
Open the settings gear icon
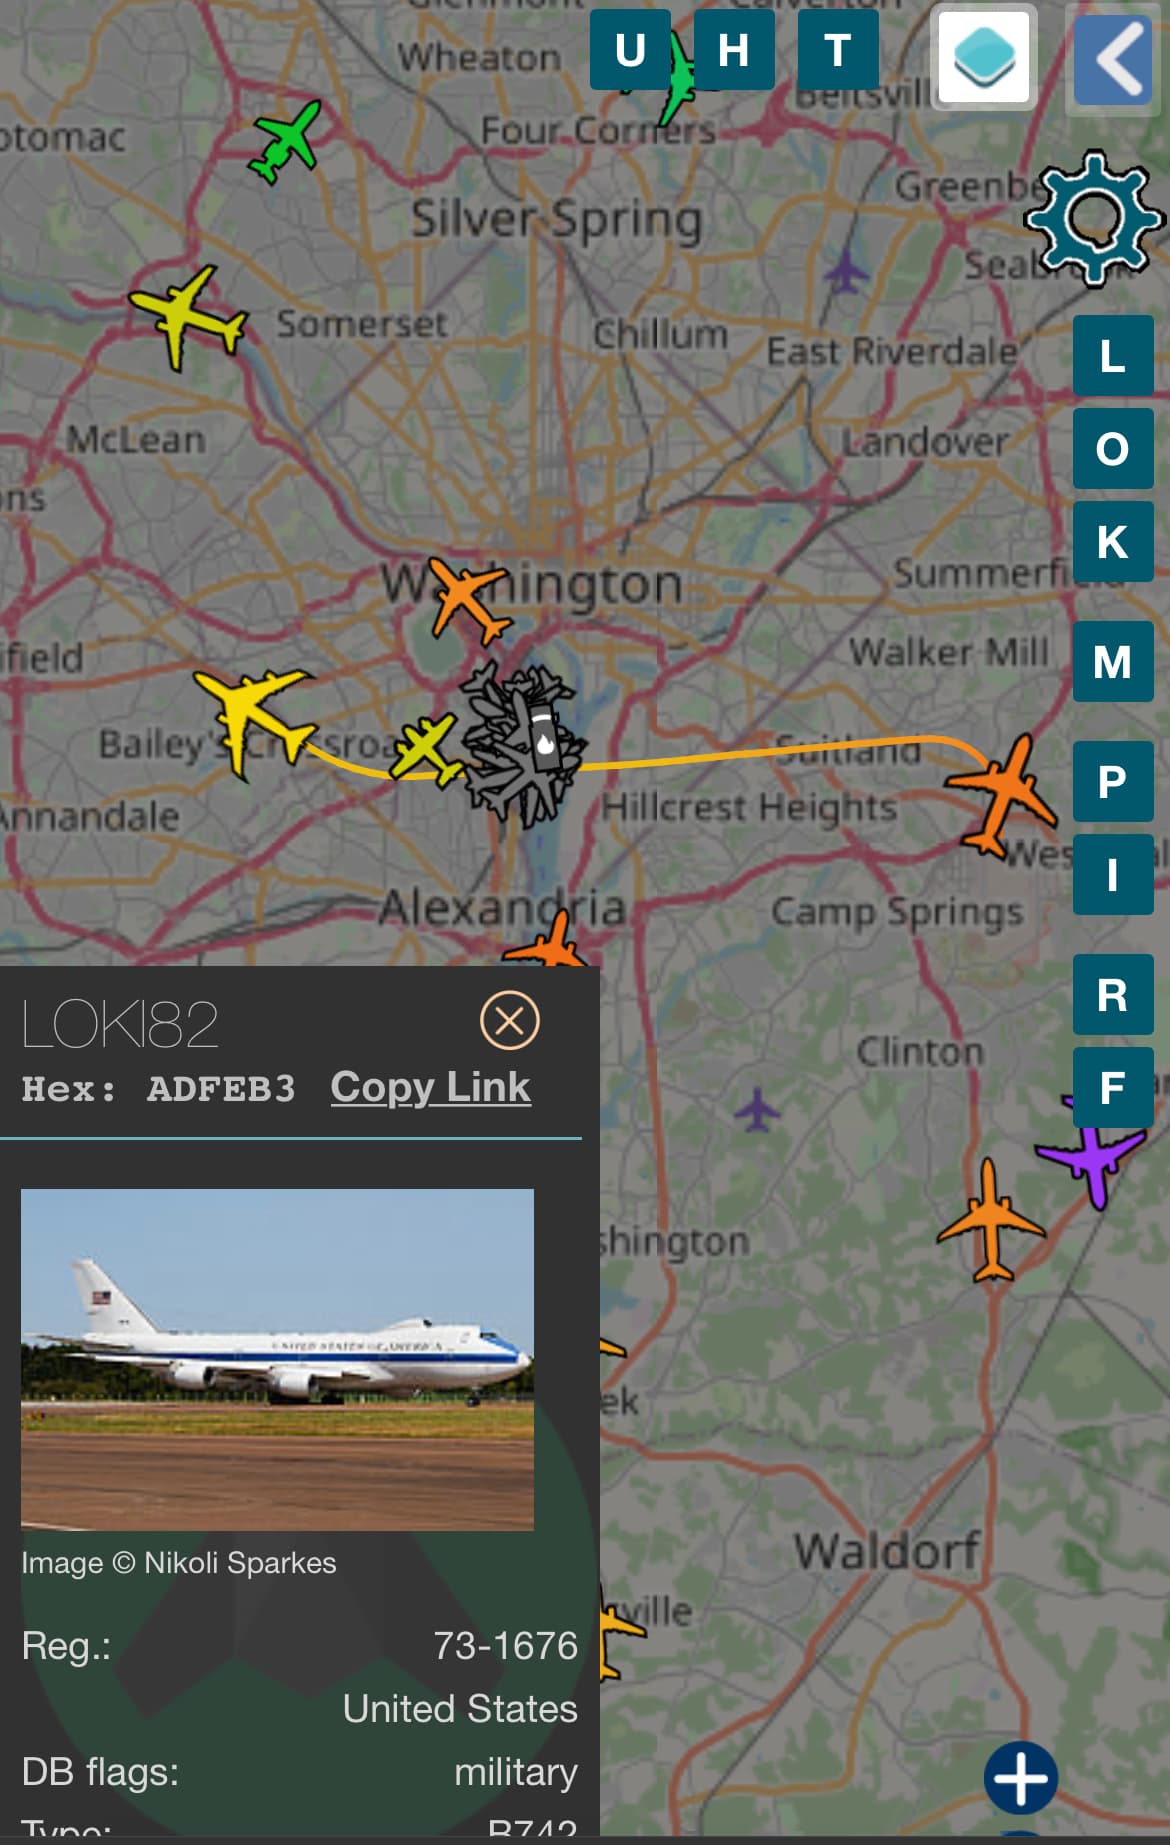[x=1094, y=218]
